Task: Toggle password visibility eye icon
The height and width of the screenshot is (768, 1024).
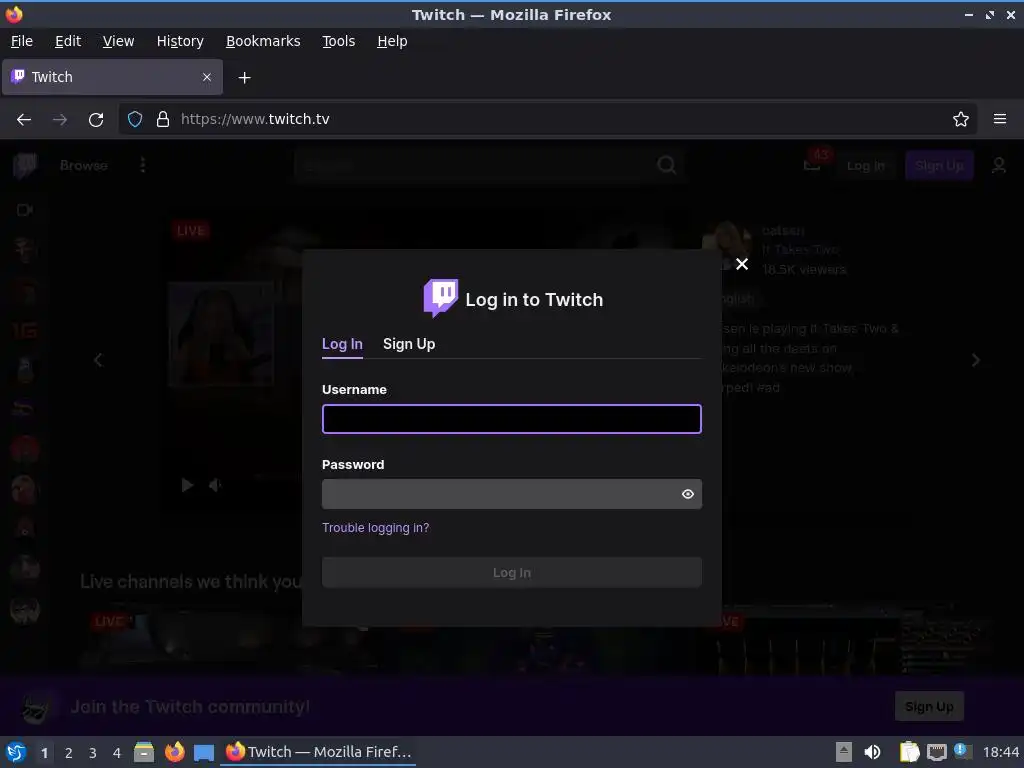Action: pyautogui.click(x=688, y=494)
